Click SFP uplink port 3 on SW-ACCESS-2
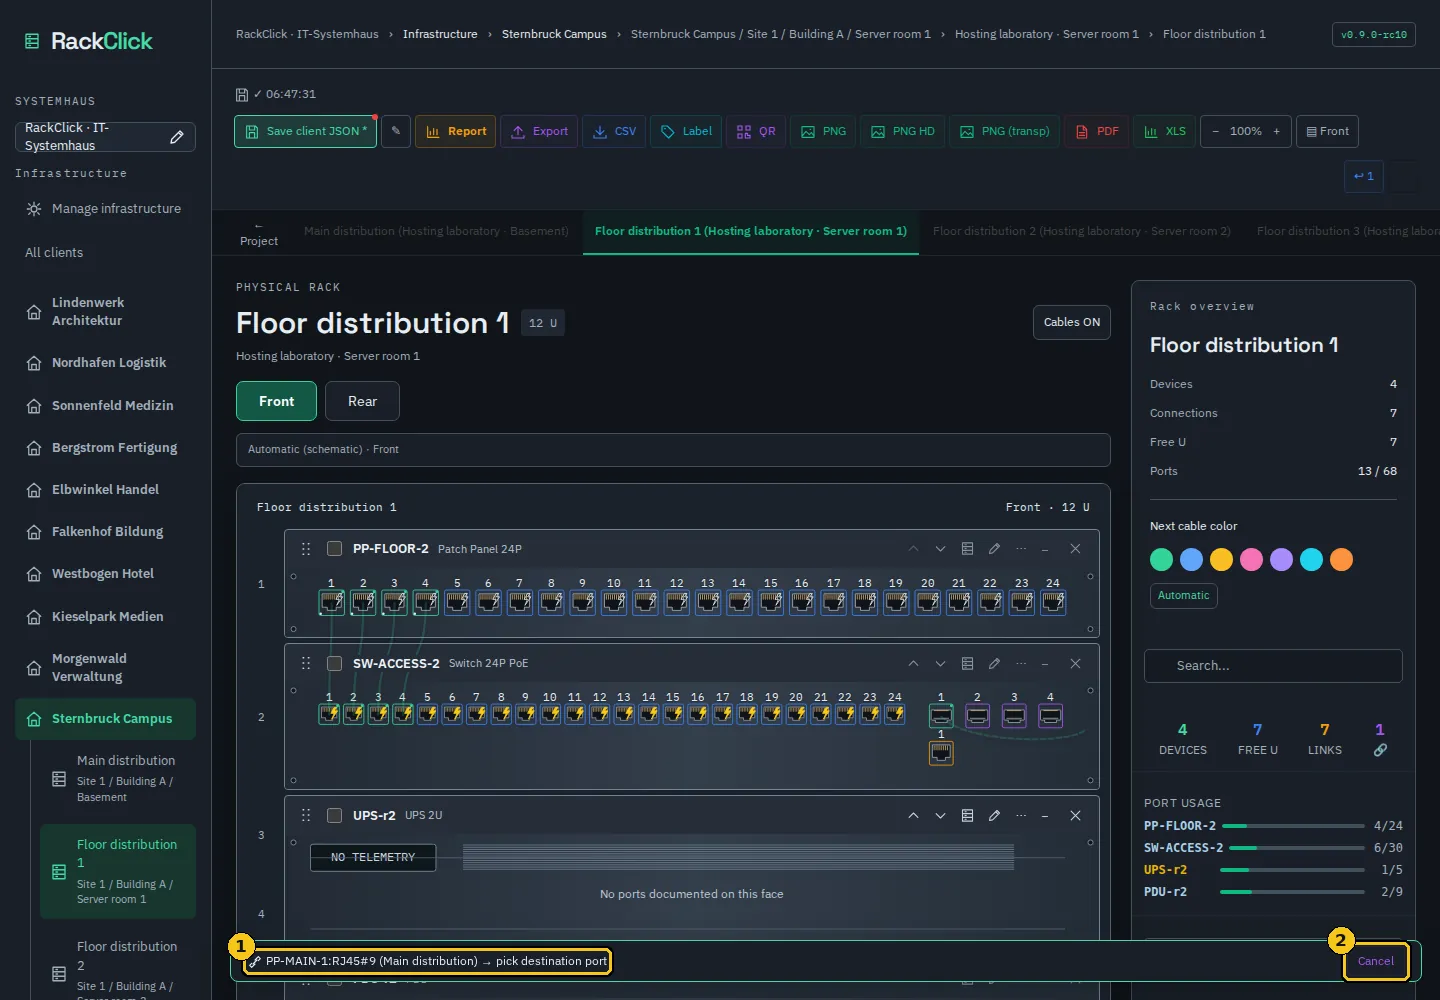Image resolution: width=1440 pixels, height=1000 pixels. click(x=1014, y=716)
